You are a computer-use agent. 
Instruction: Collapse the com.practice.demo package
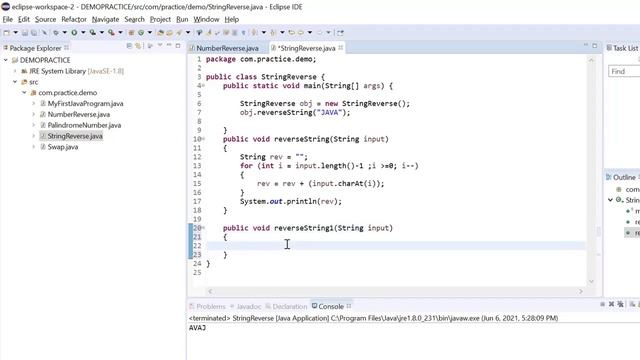point(24,93)
